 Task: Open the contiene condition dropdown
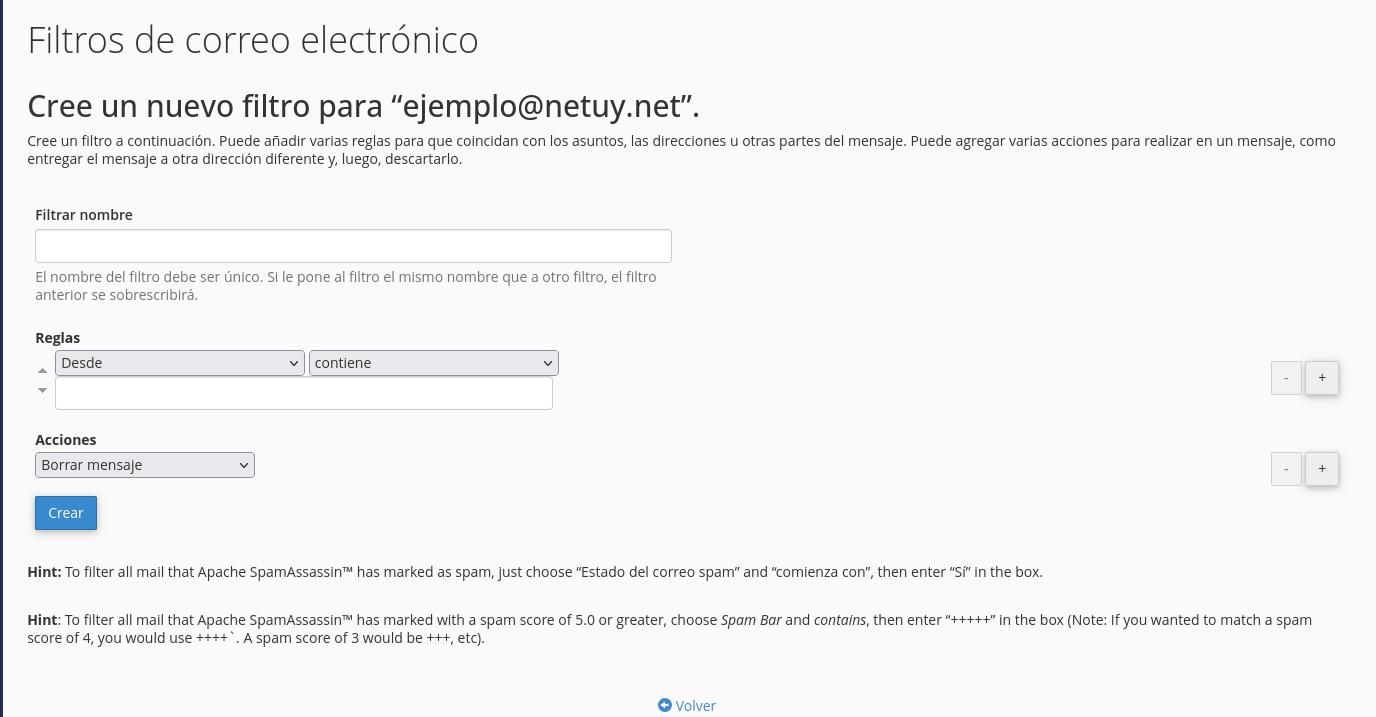434,363
